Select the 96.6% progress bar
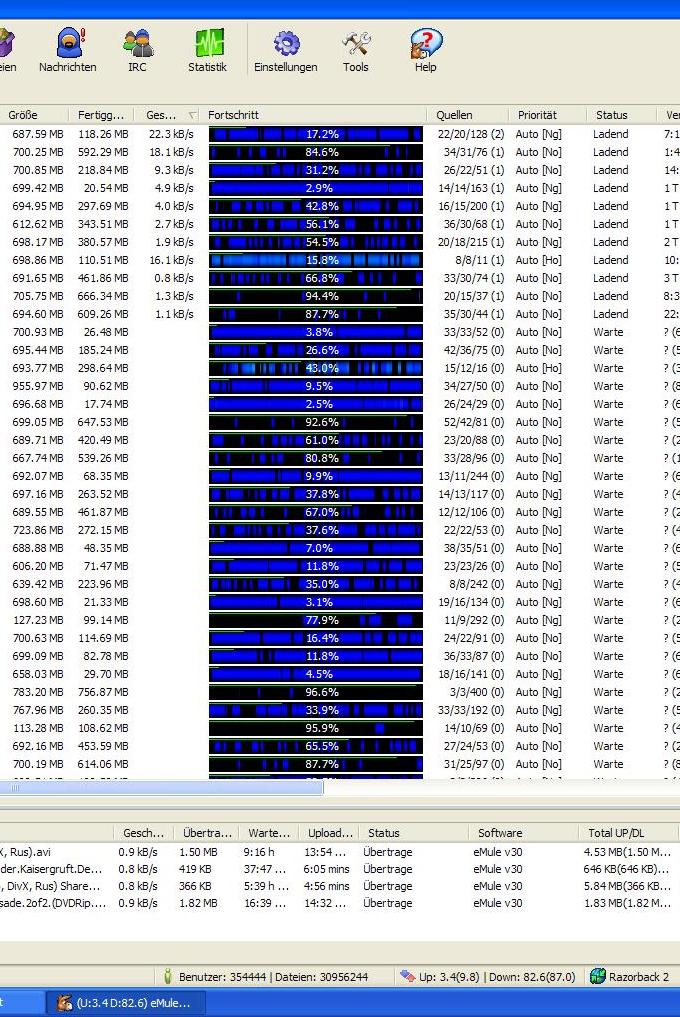This screenshot has height=1017, width=680. pyautogui.click(x=315, y=692)
